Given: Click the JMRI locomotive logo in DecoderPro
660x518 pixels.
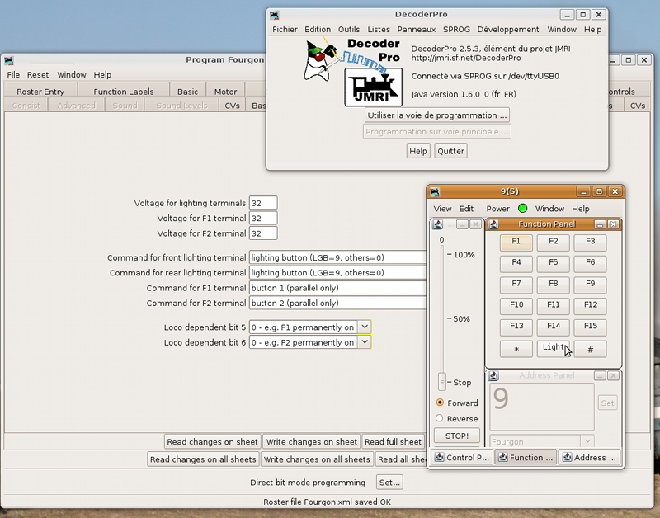Looking at the screenshot, I should click(x=373, y=87).
